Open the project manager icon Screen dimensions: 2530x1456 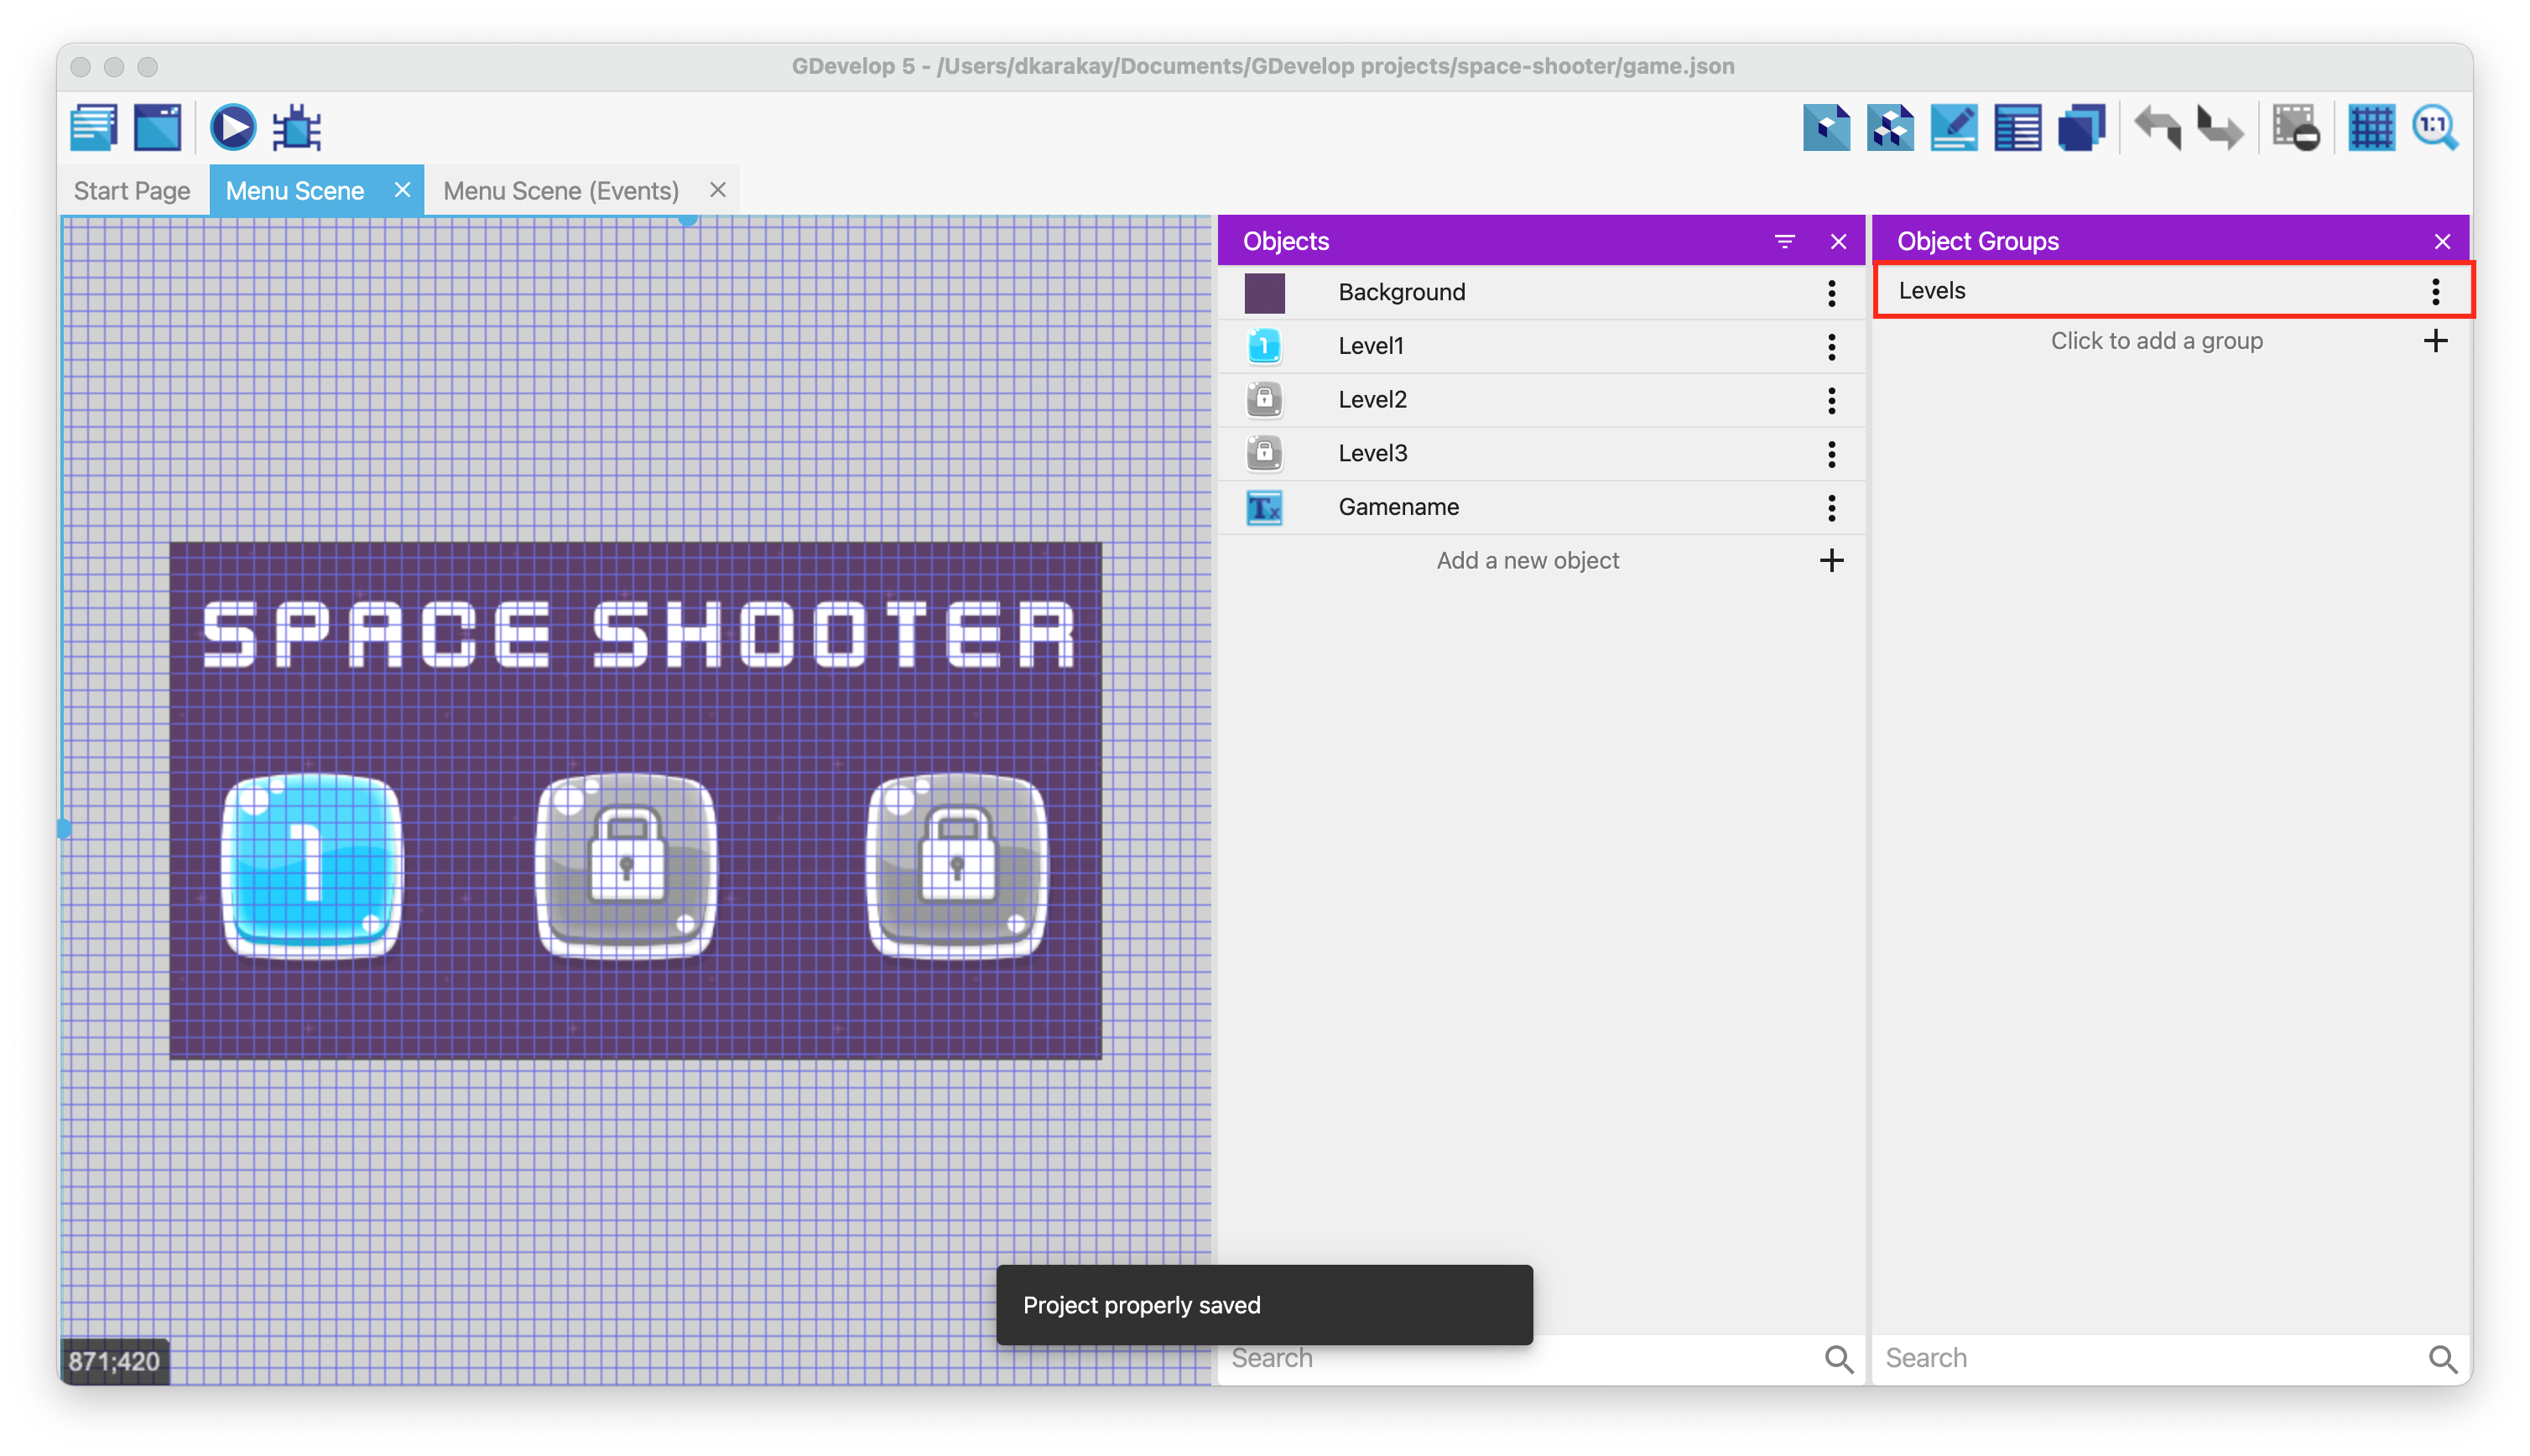pyautogui.click(x=94, y=128)
